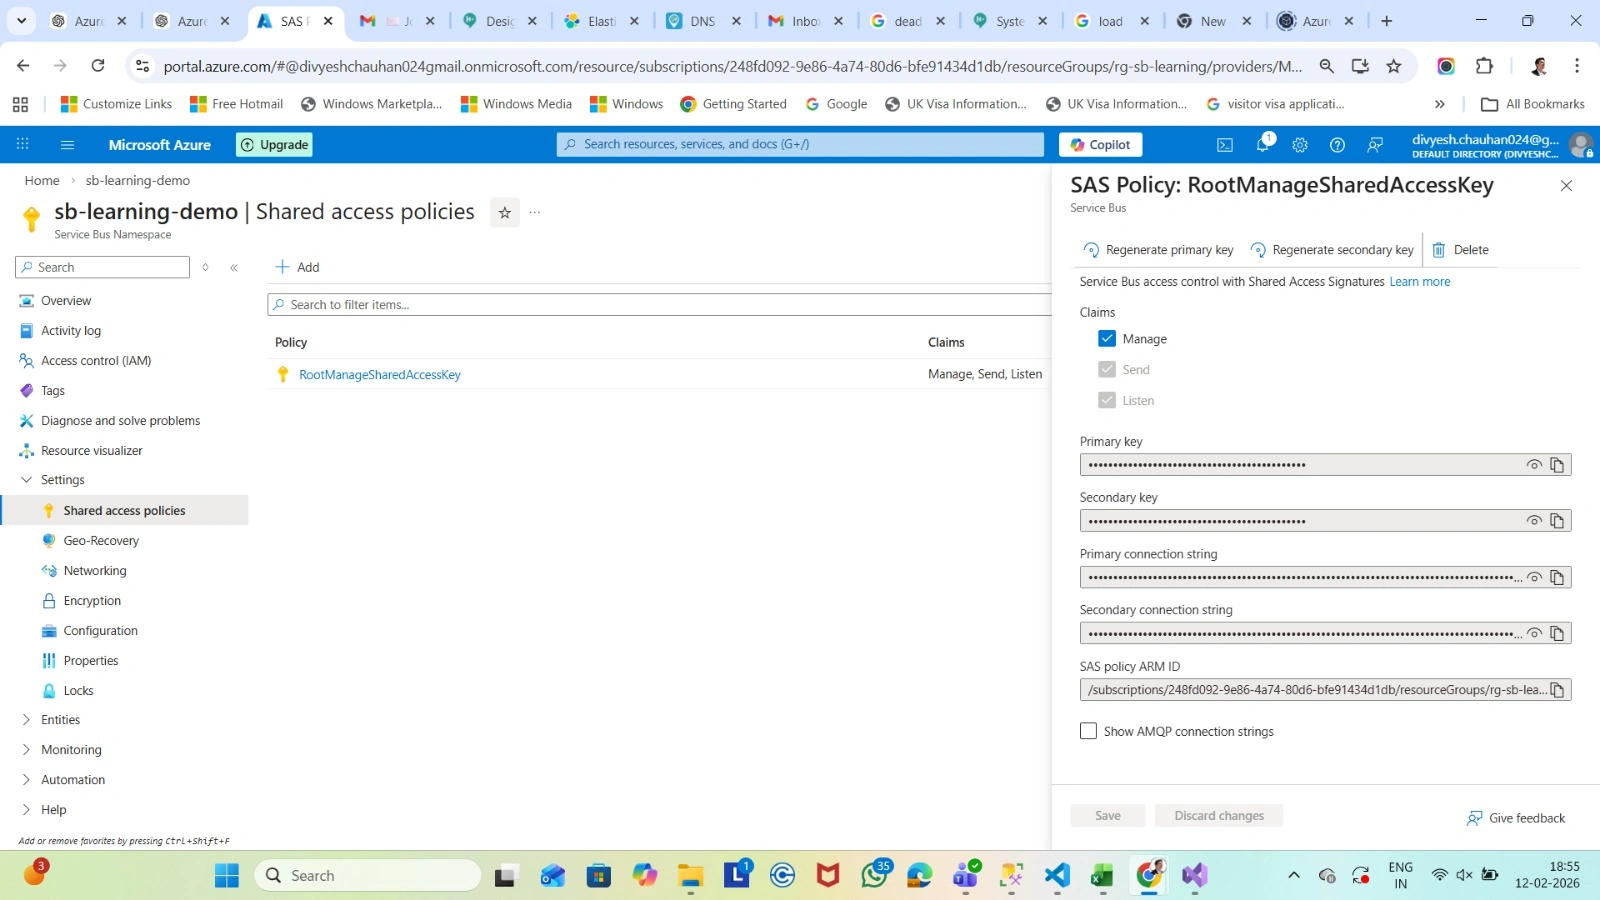Copy the SAS policy ARM ID
Image resolution: width=1600 pixels, height=900 pixels.
1557,690
